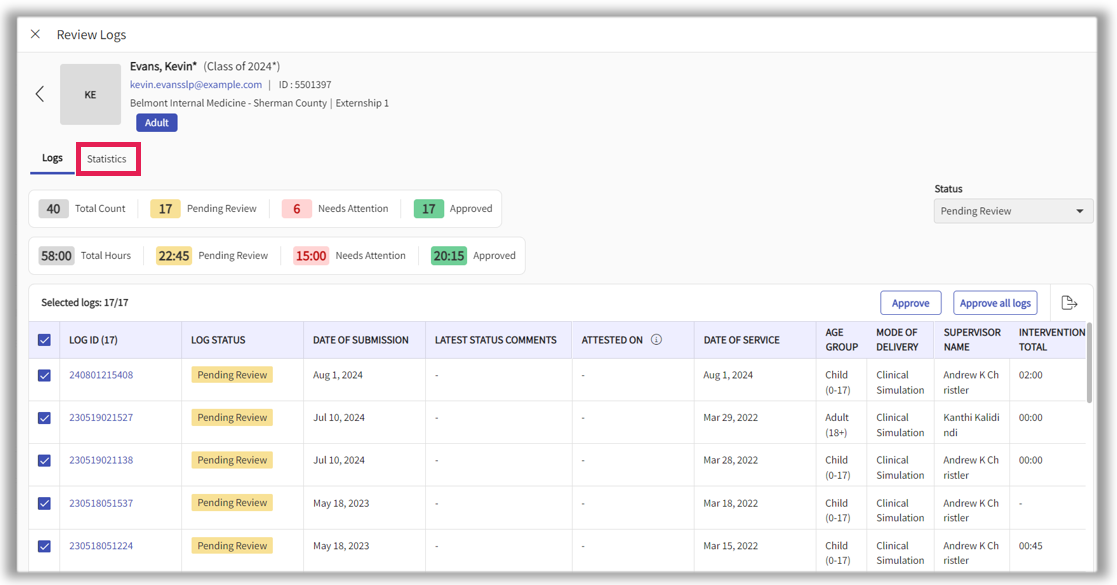
Task: Select the Logs tab
Action: [52, 158]
